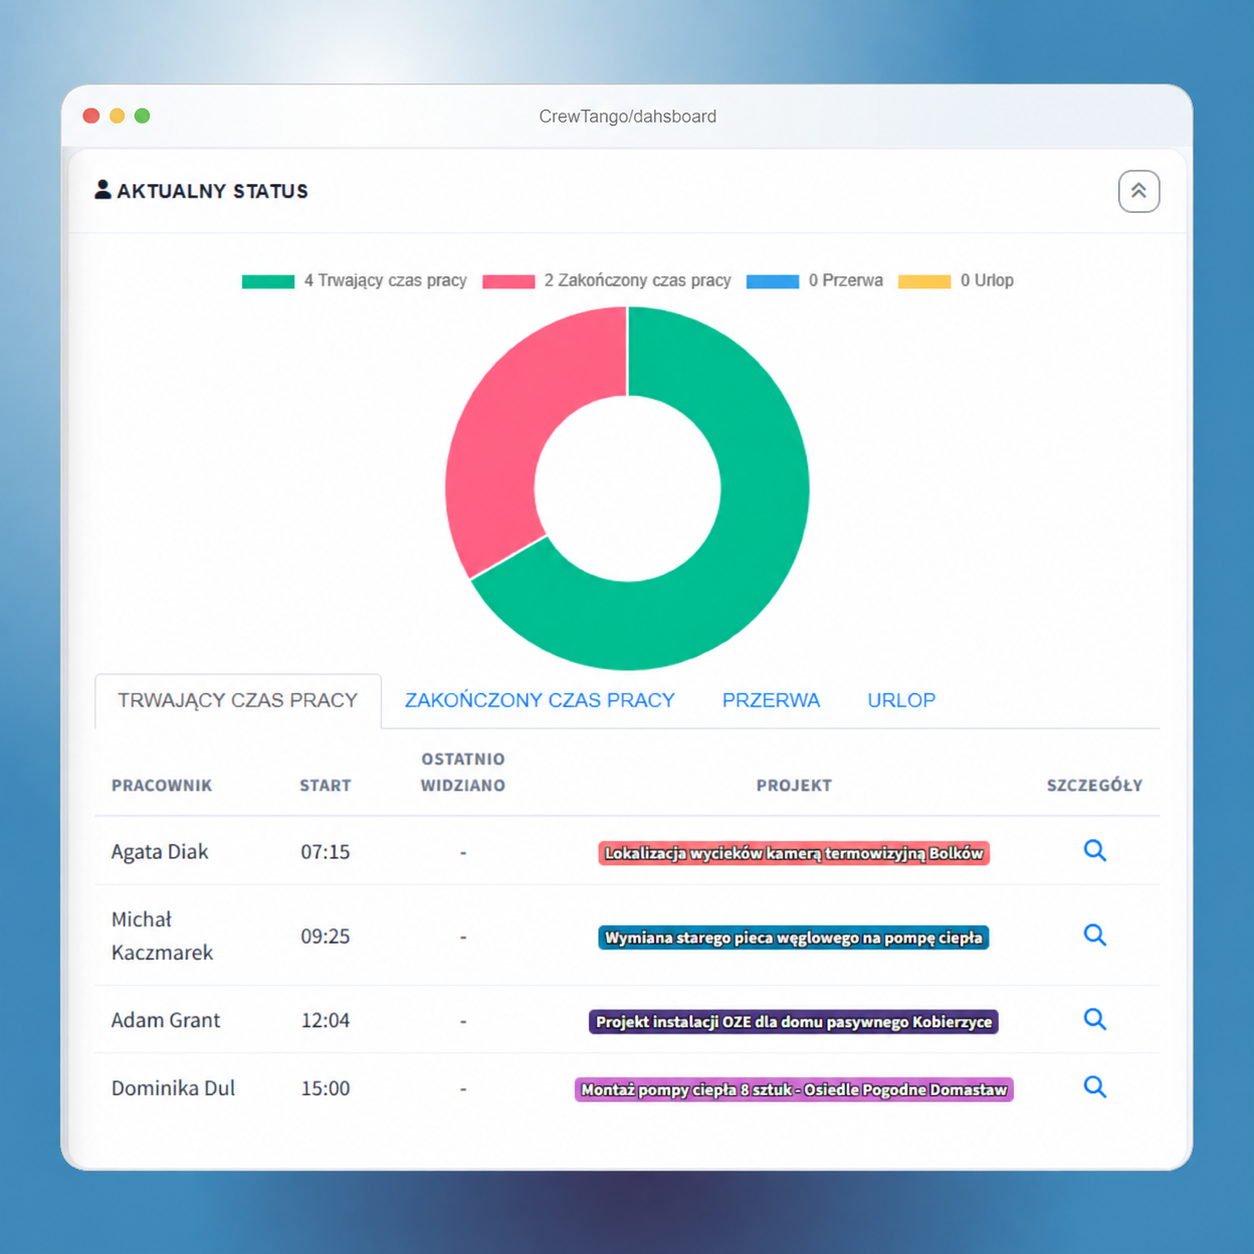The image size is (1254, 1254).
Task: Select the name Adam Grant
Action: (x=166, y=1020)
